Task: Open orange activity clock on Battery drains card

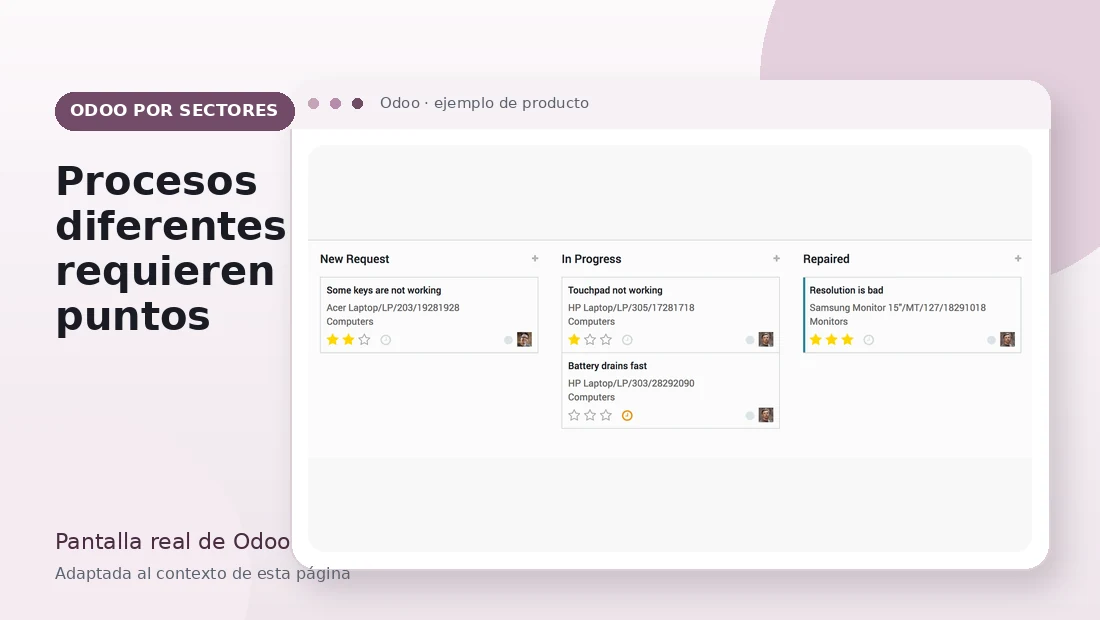Action: [x=627, y=415]
